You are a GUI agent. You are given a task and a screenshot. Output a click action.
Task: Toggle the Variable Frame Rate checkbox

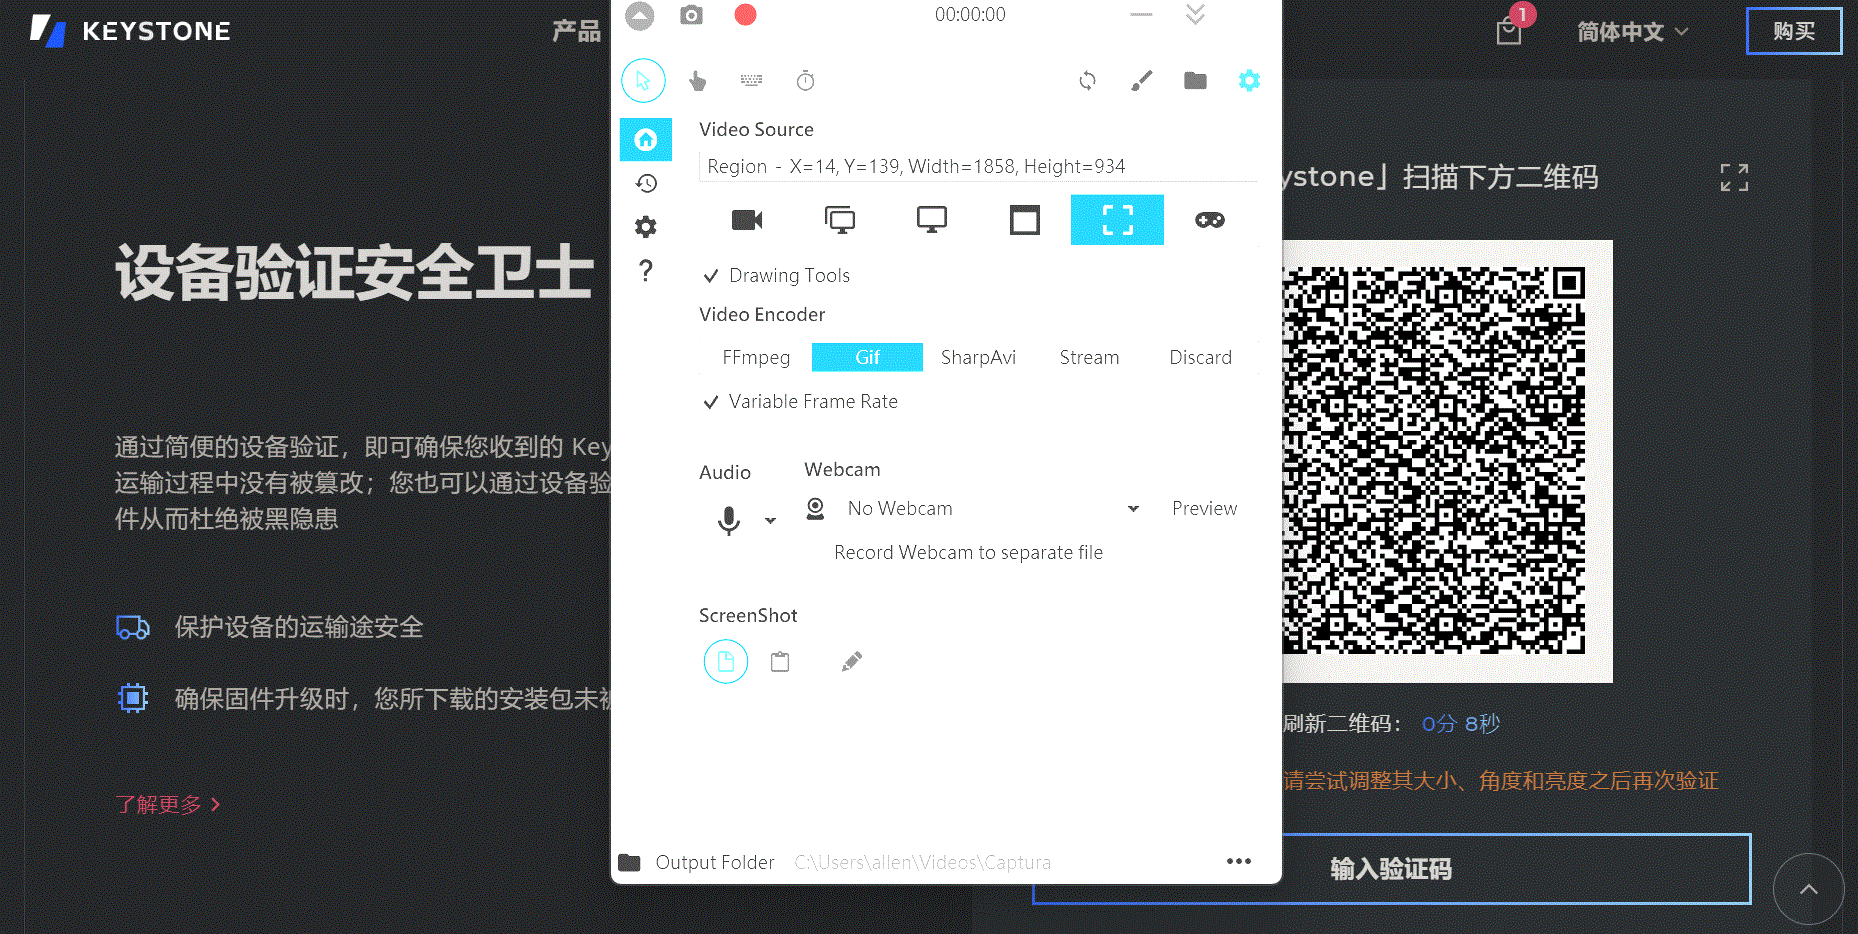[x=800, y=402]
